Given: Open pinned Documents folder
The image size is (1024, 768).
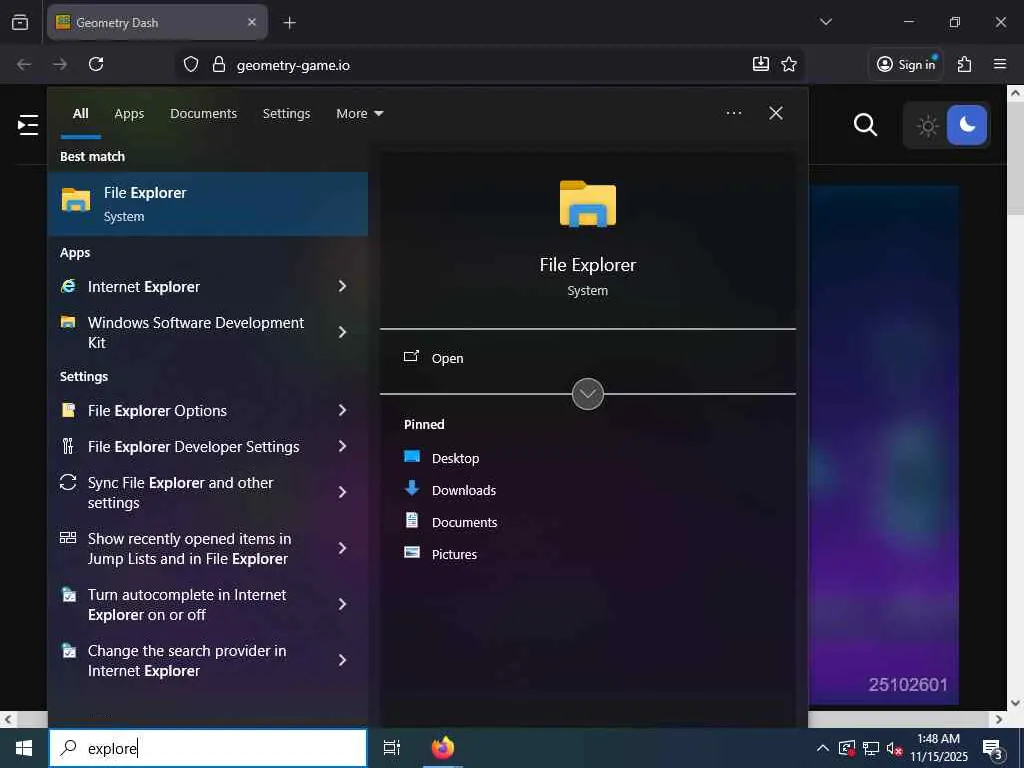Looking at the screenshot, I should click(x=451, y=522).
